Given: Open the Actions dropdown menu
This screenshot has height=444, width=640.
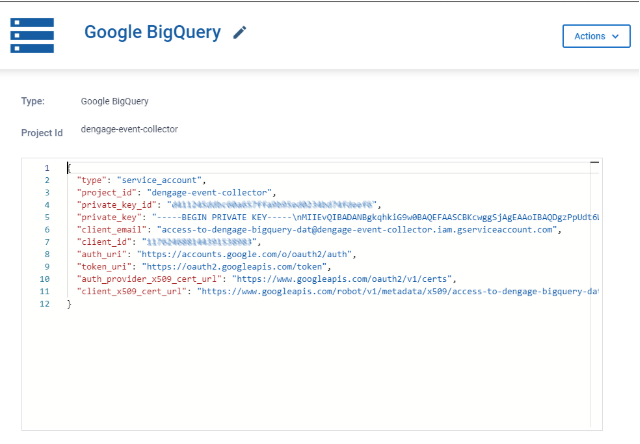Looking at the screenshot, I should 596,36.
